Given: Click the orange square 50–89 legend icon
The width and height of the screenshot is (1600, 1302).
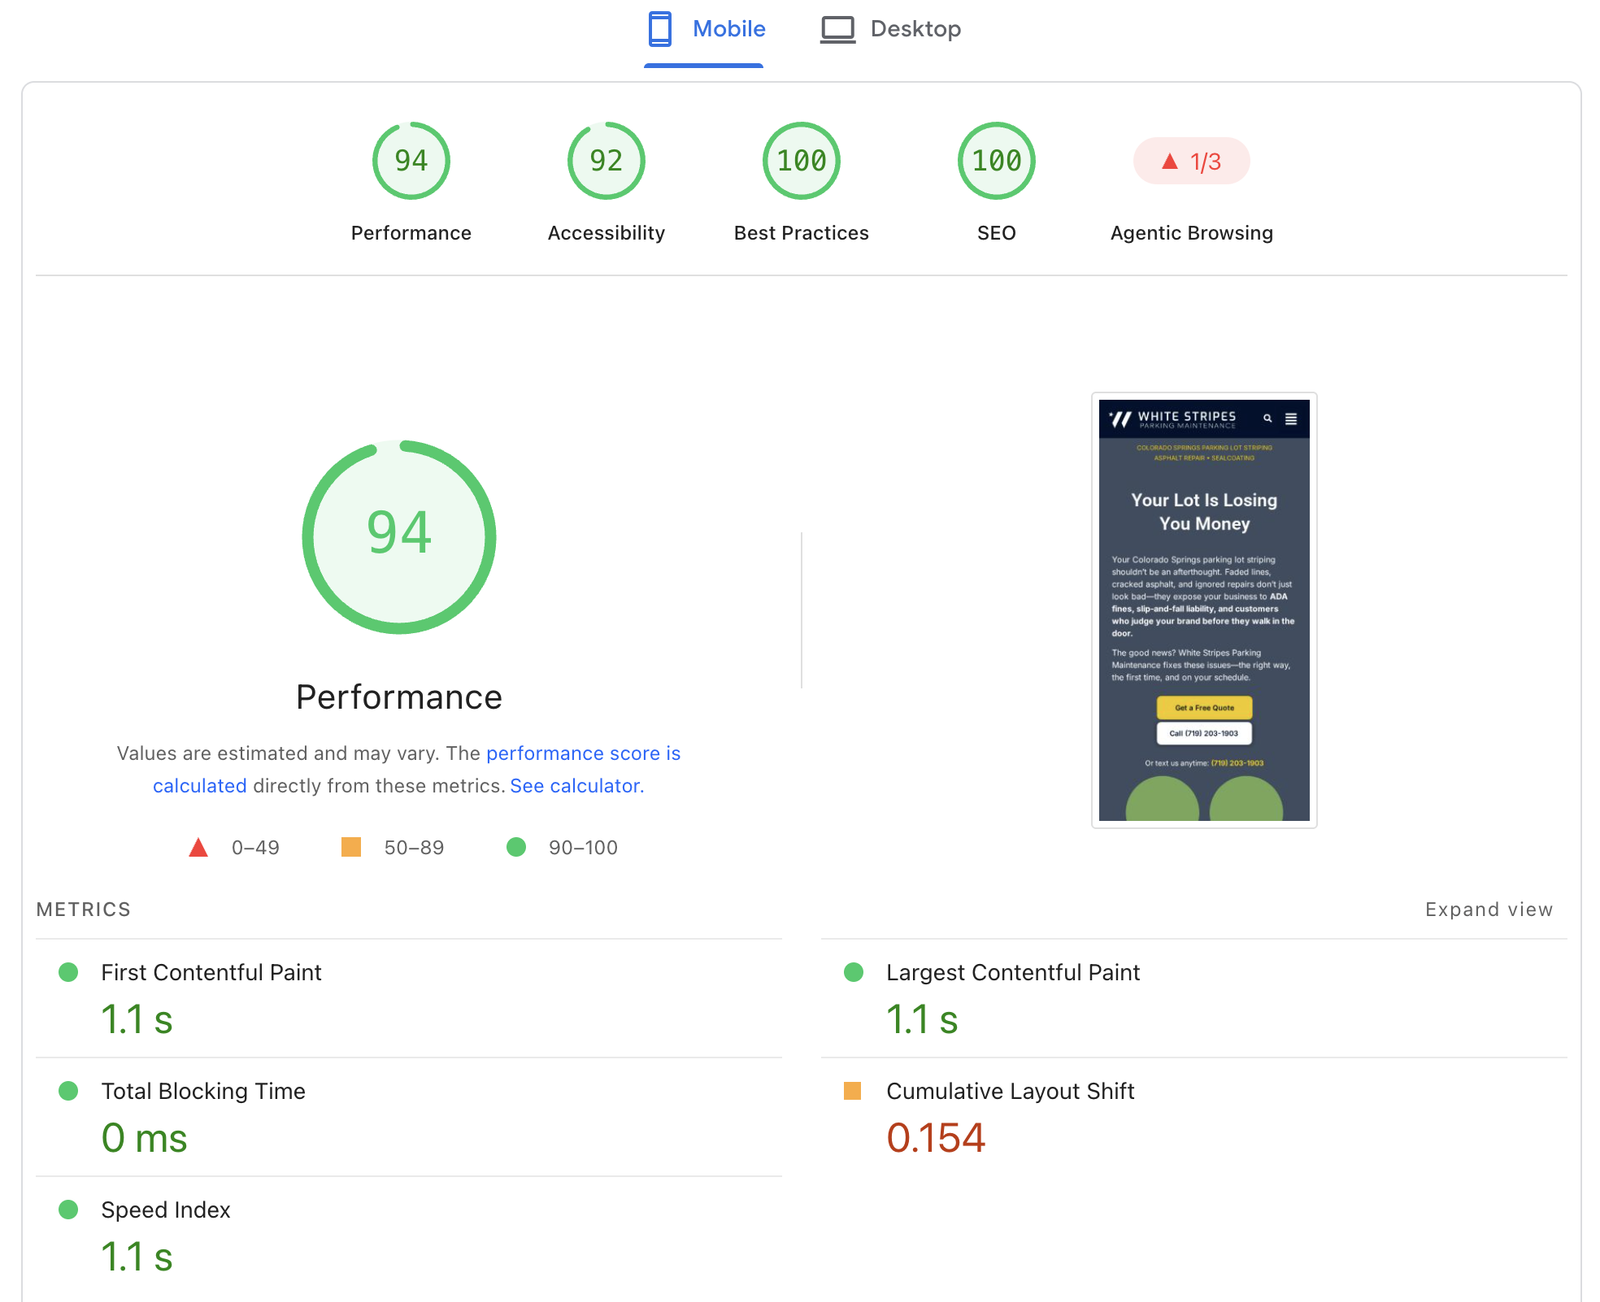Looking at the screenshot, I should click(351, 847).
